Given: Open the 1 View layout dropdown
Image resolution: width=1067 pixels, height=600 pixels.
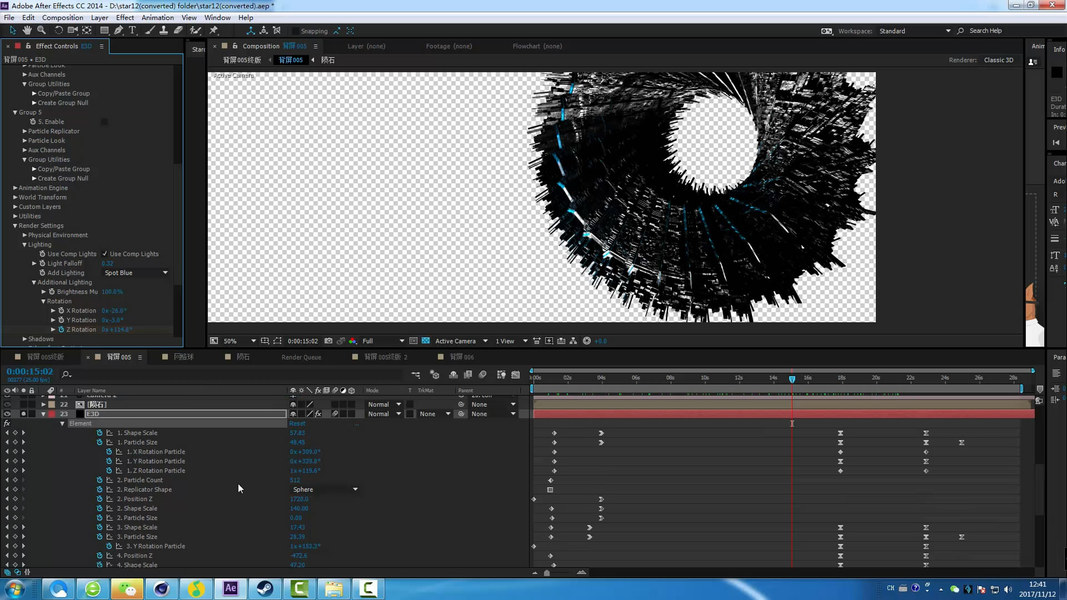Looking at the screenshot, I should coord(511,341).
